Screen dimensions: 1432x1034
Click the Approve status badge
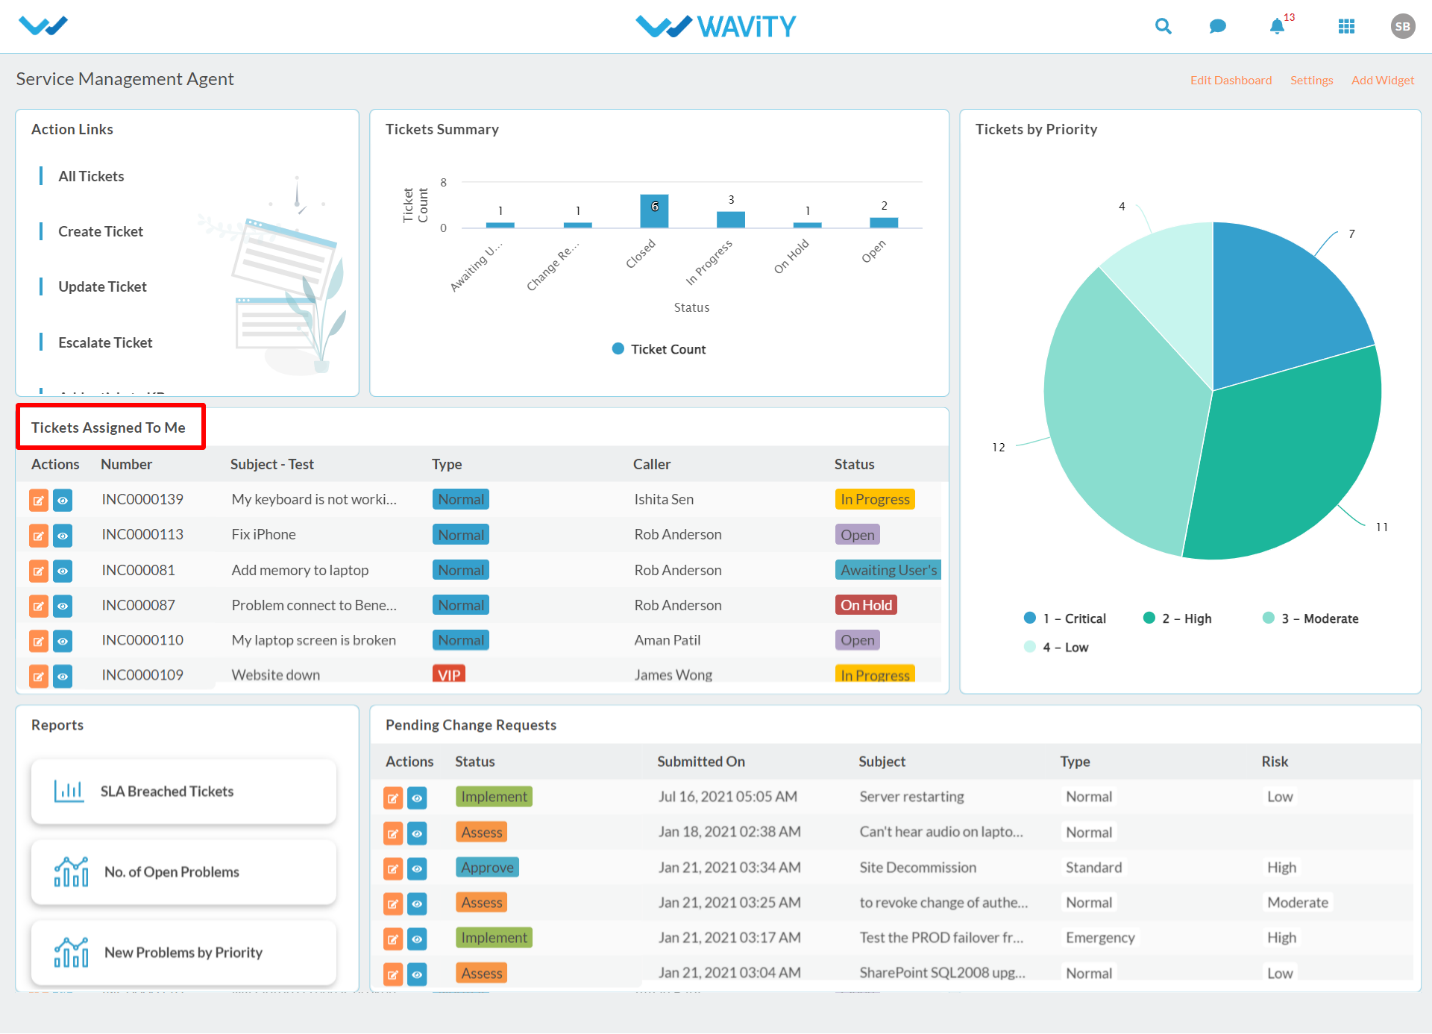click(x=487, y=868)
